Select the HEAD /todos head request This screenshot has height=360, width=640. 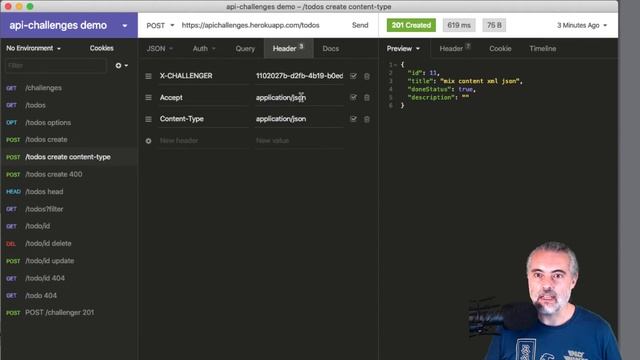[69, 191]
